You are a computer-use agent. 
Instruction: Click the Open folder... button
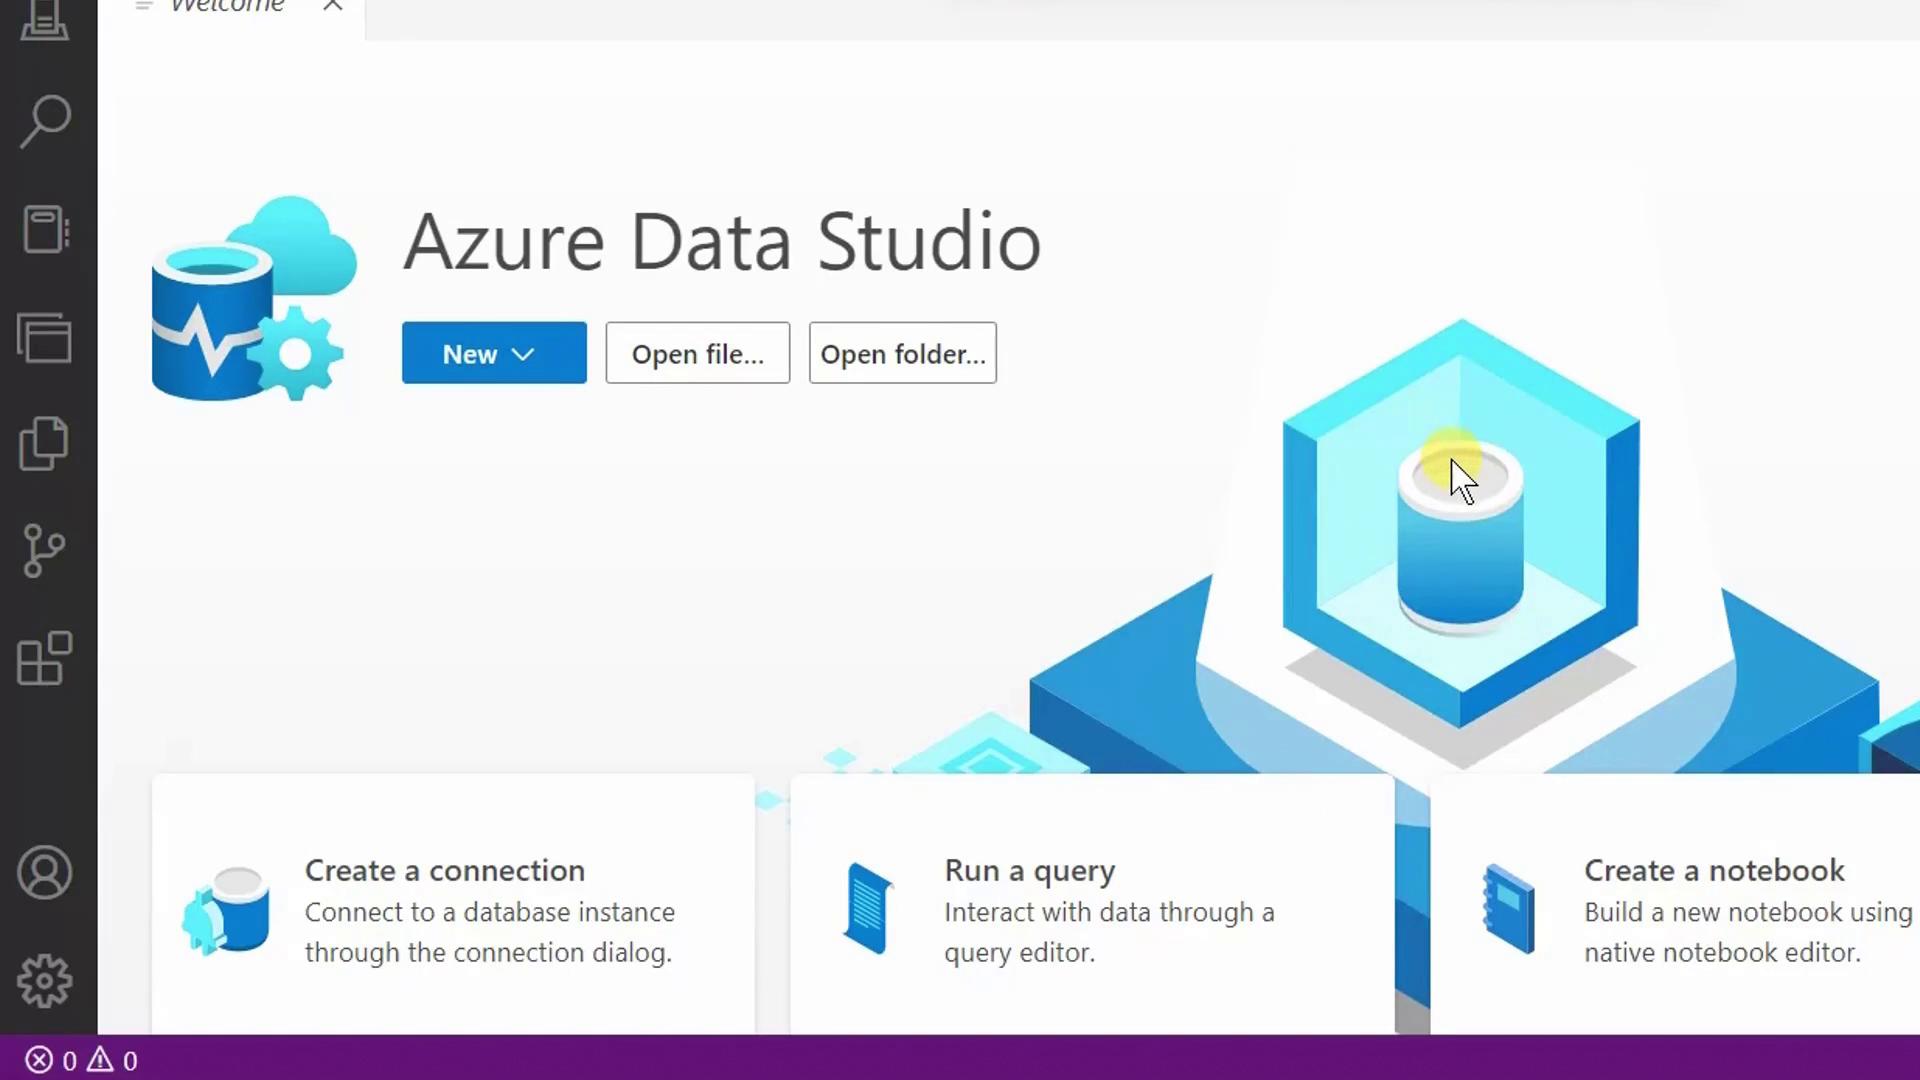[902, 353]
